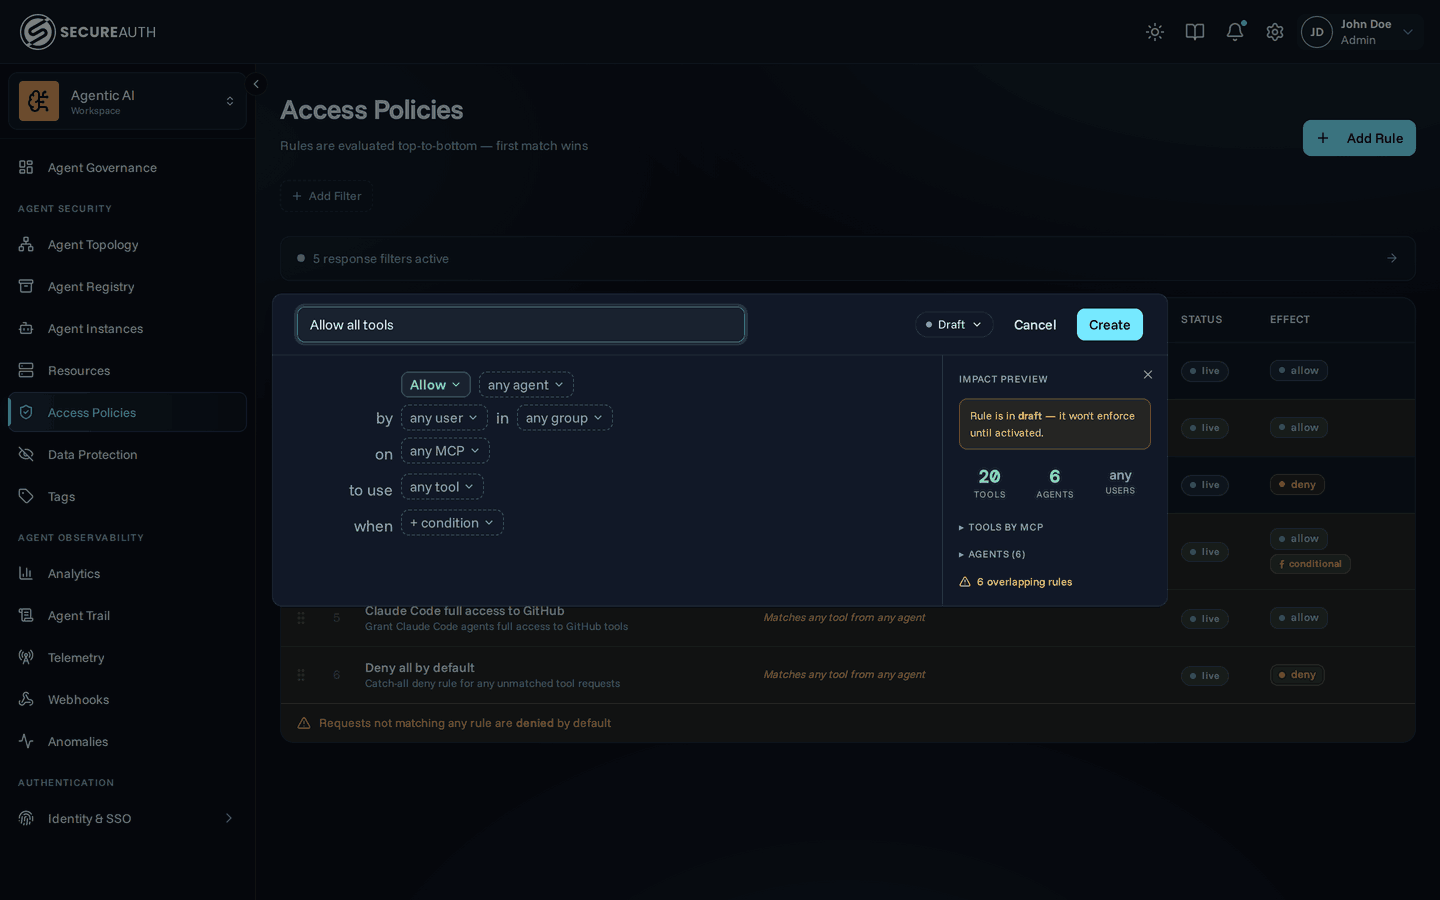Click the denied by default warning icon
Viewport: 1440px width, 900px height.
click(x=304, y=723)
